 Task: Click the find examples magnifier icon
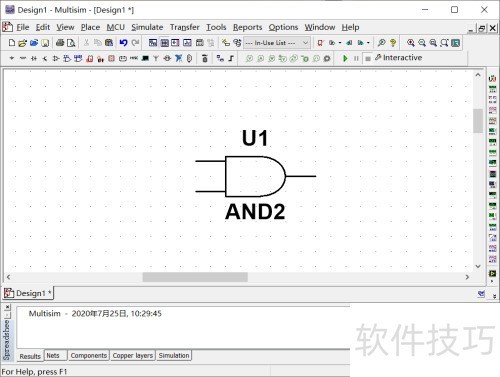click(x=381, y=43)
